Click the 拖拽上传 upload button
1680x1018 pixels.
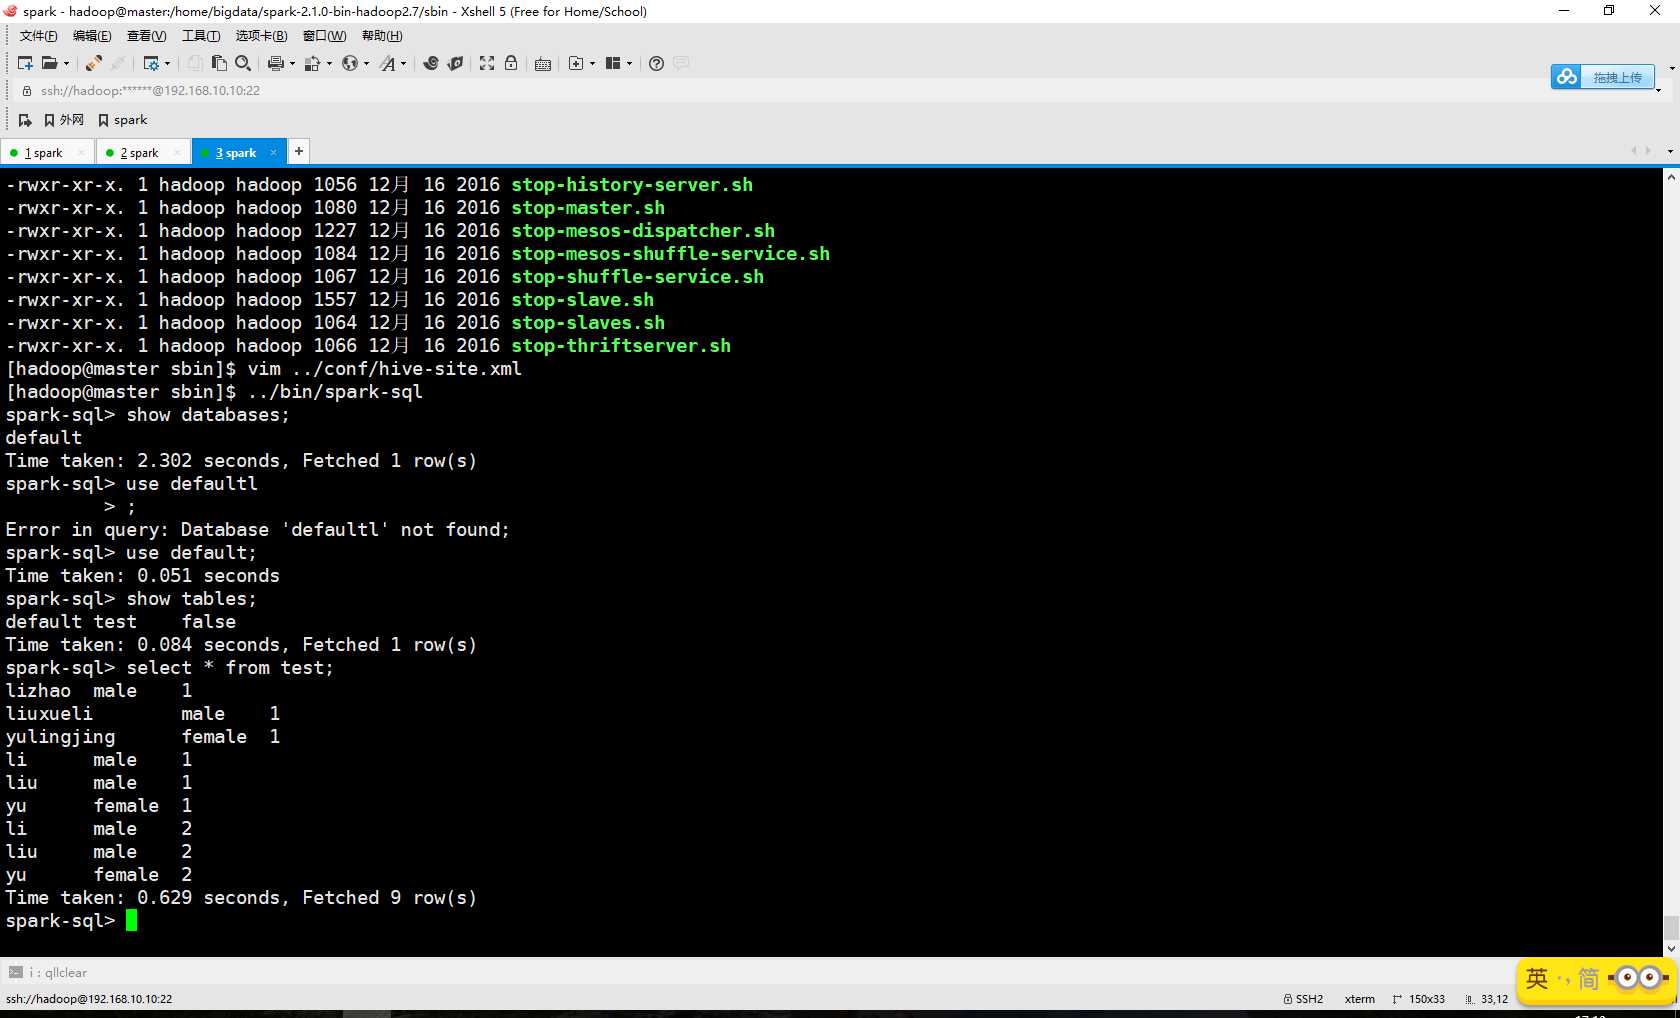[1603, 77]
